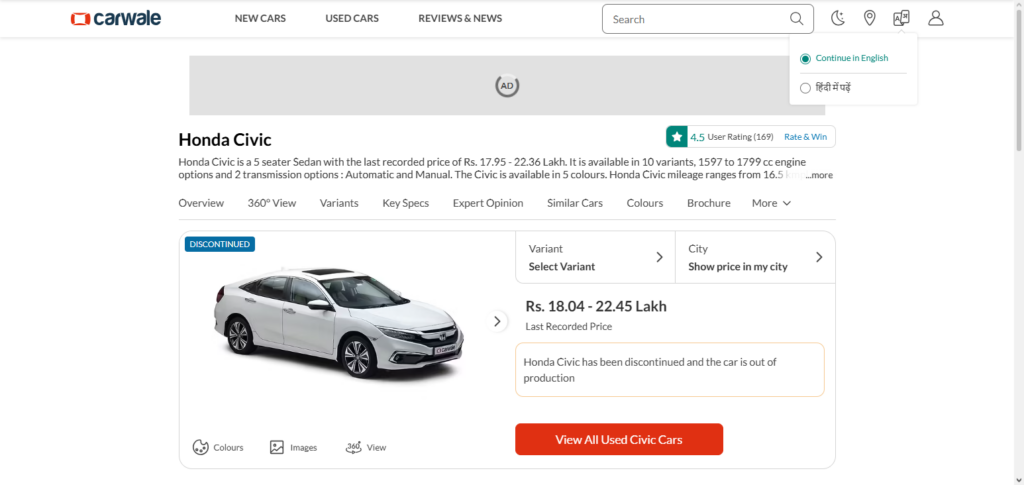Click the DISCONTINUED badge

[219, 244]
